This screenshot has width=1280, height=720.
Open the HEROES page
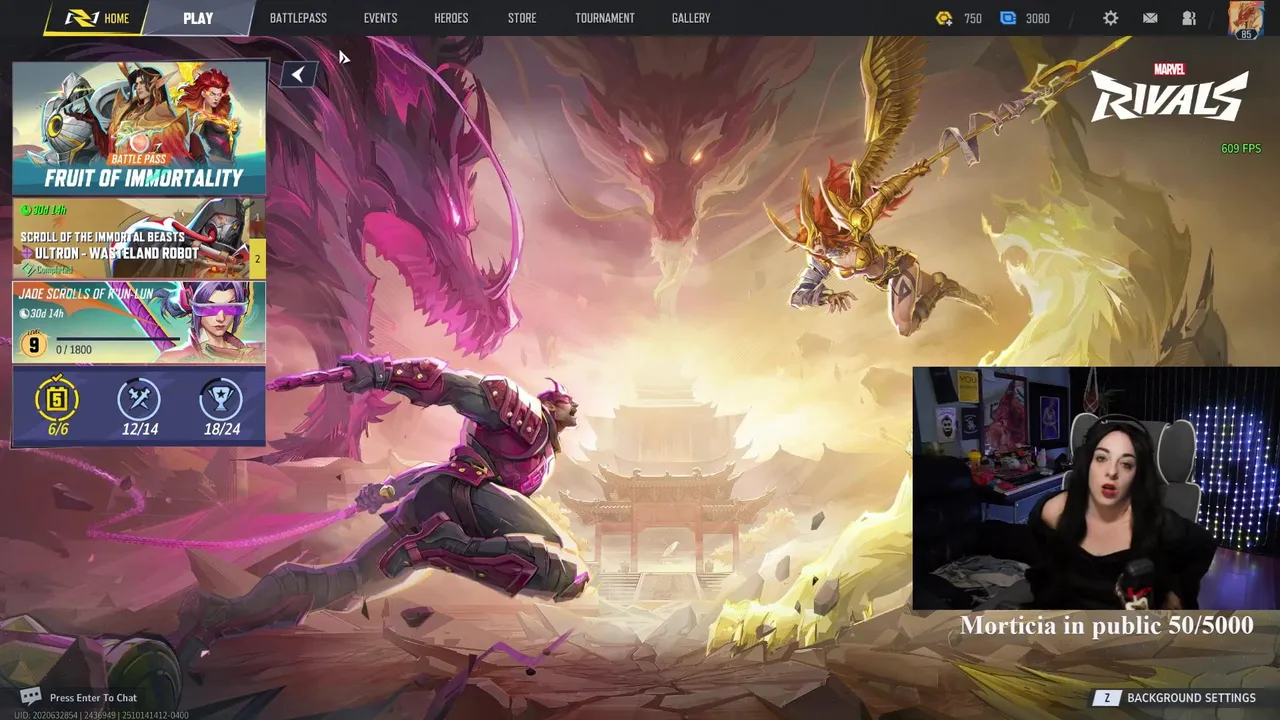451,18
